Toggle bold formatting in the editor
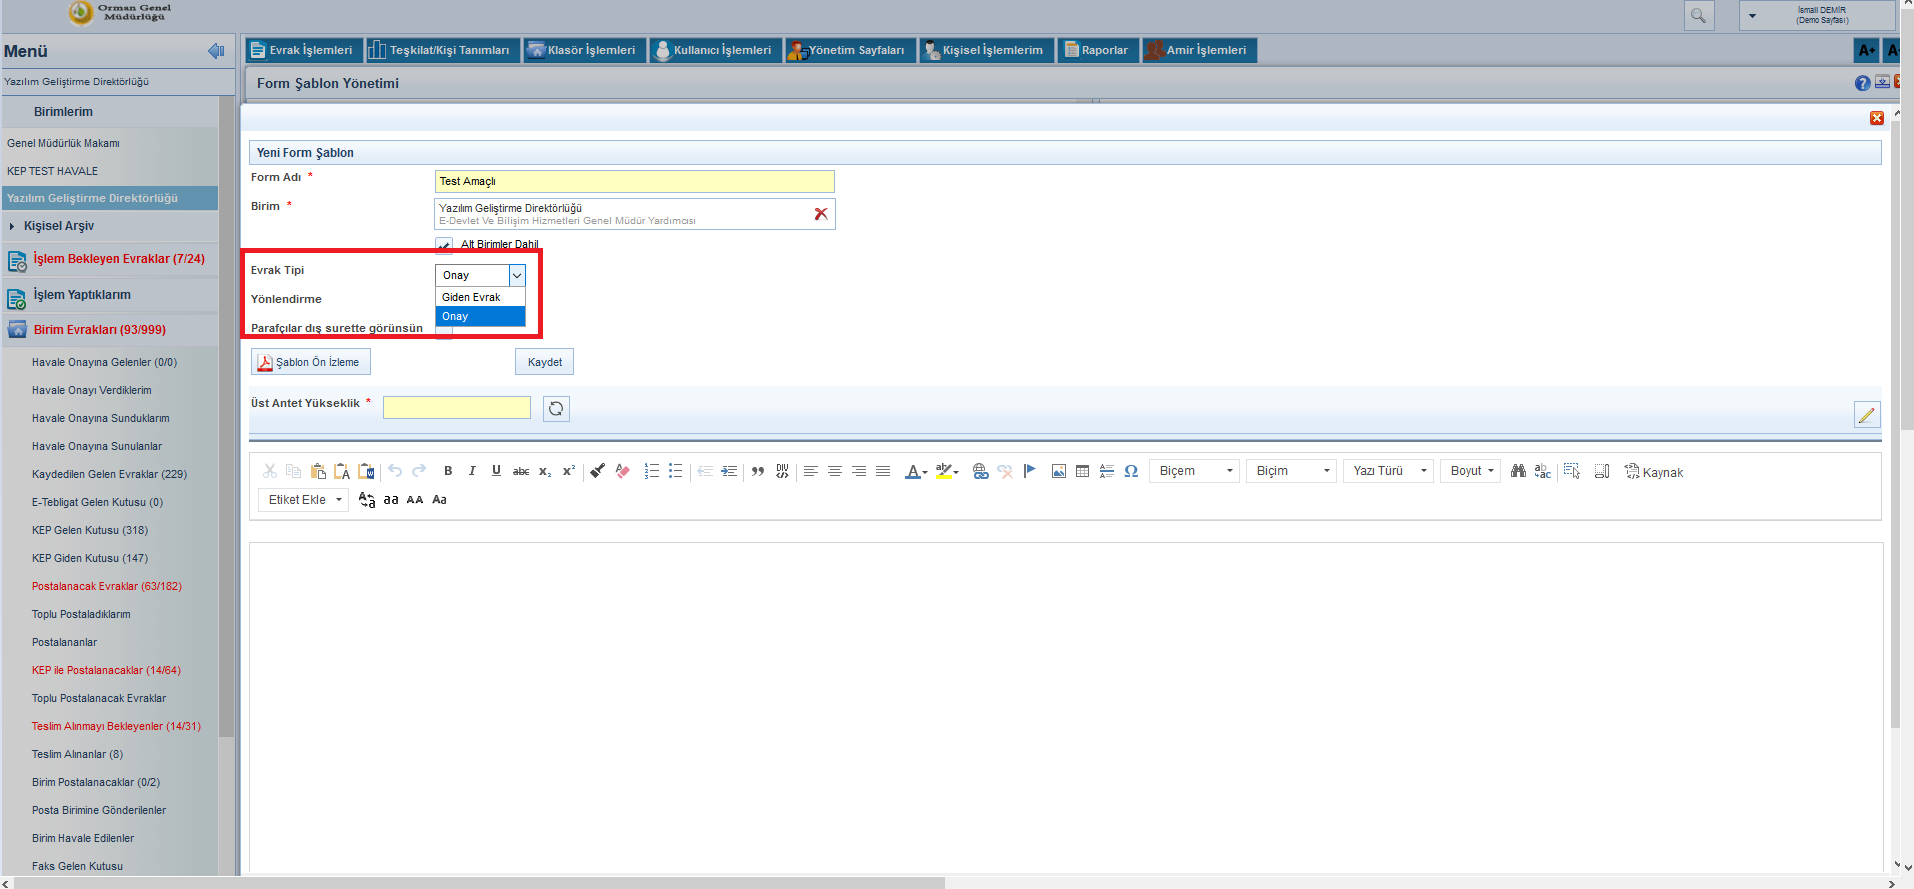Image resolution: width=1914 pixels, height=889 pixels. tap(448, 471)
